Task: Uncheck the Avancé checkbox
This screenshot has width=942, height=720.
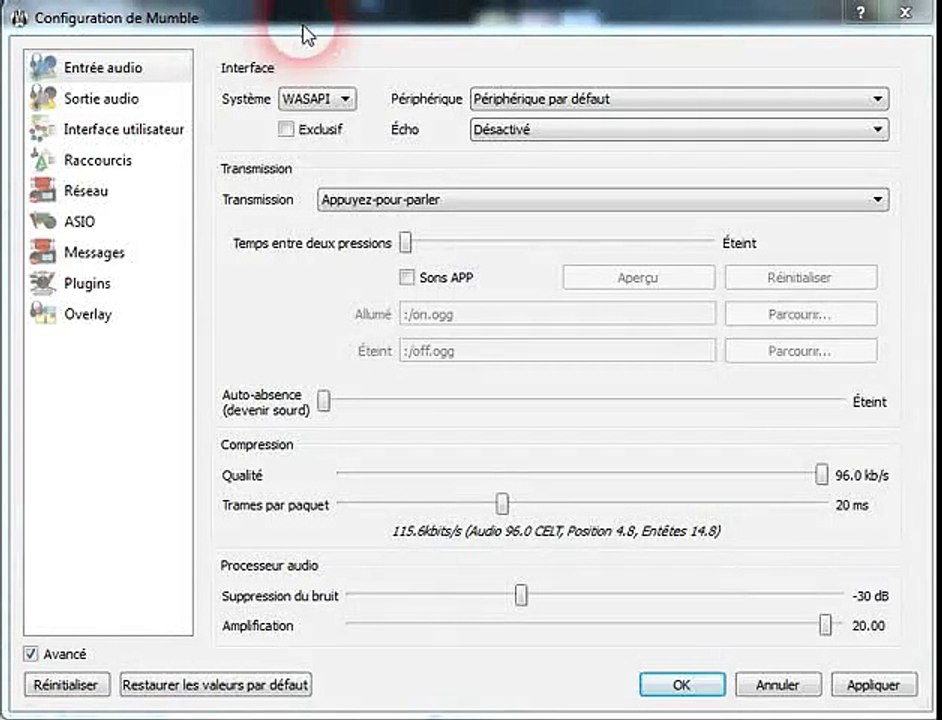Action: coord(31,653)
